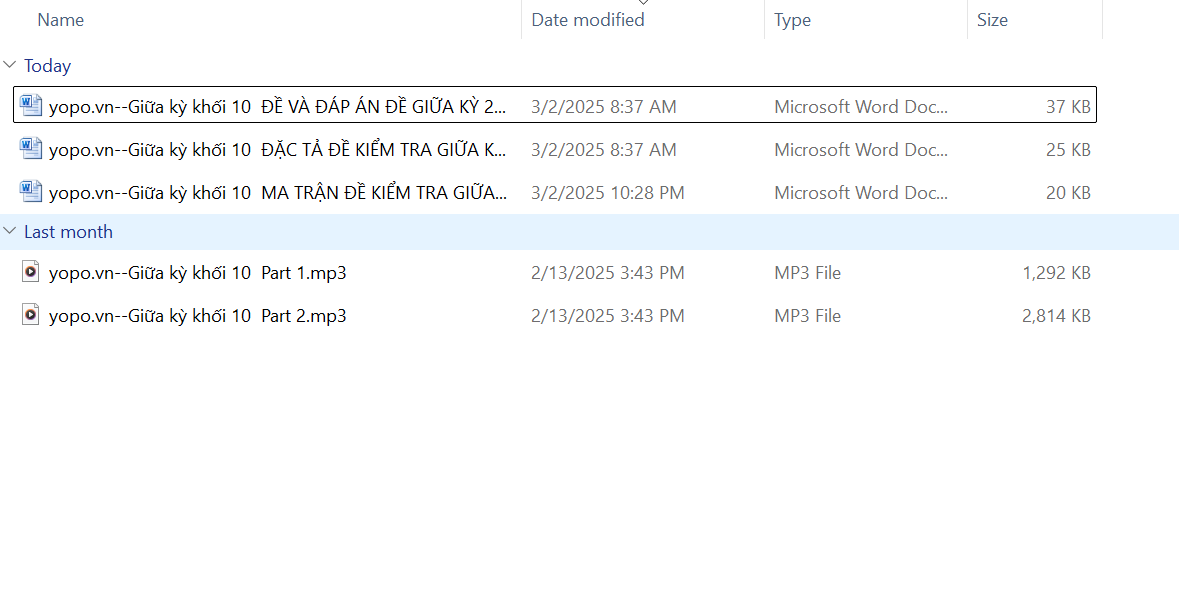This screenshot has height=609, width=1179.
Task: Click the Word icon of ĐẶC TẢ ĐỀ file
Action: [32, 149]
